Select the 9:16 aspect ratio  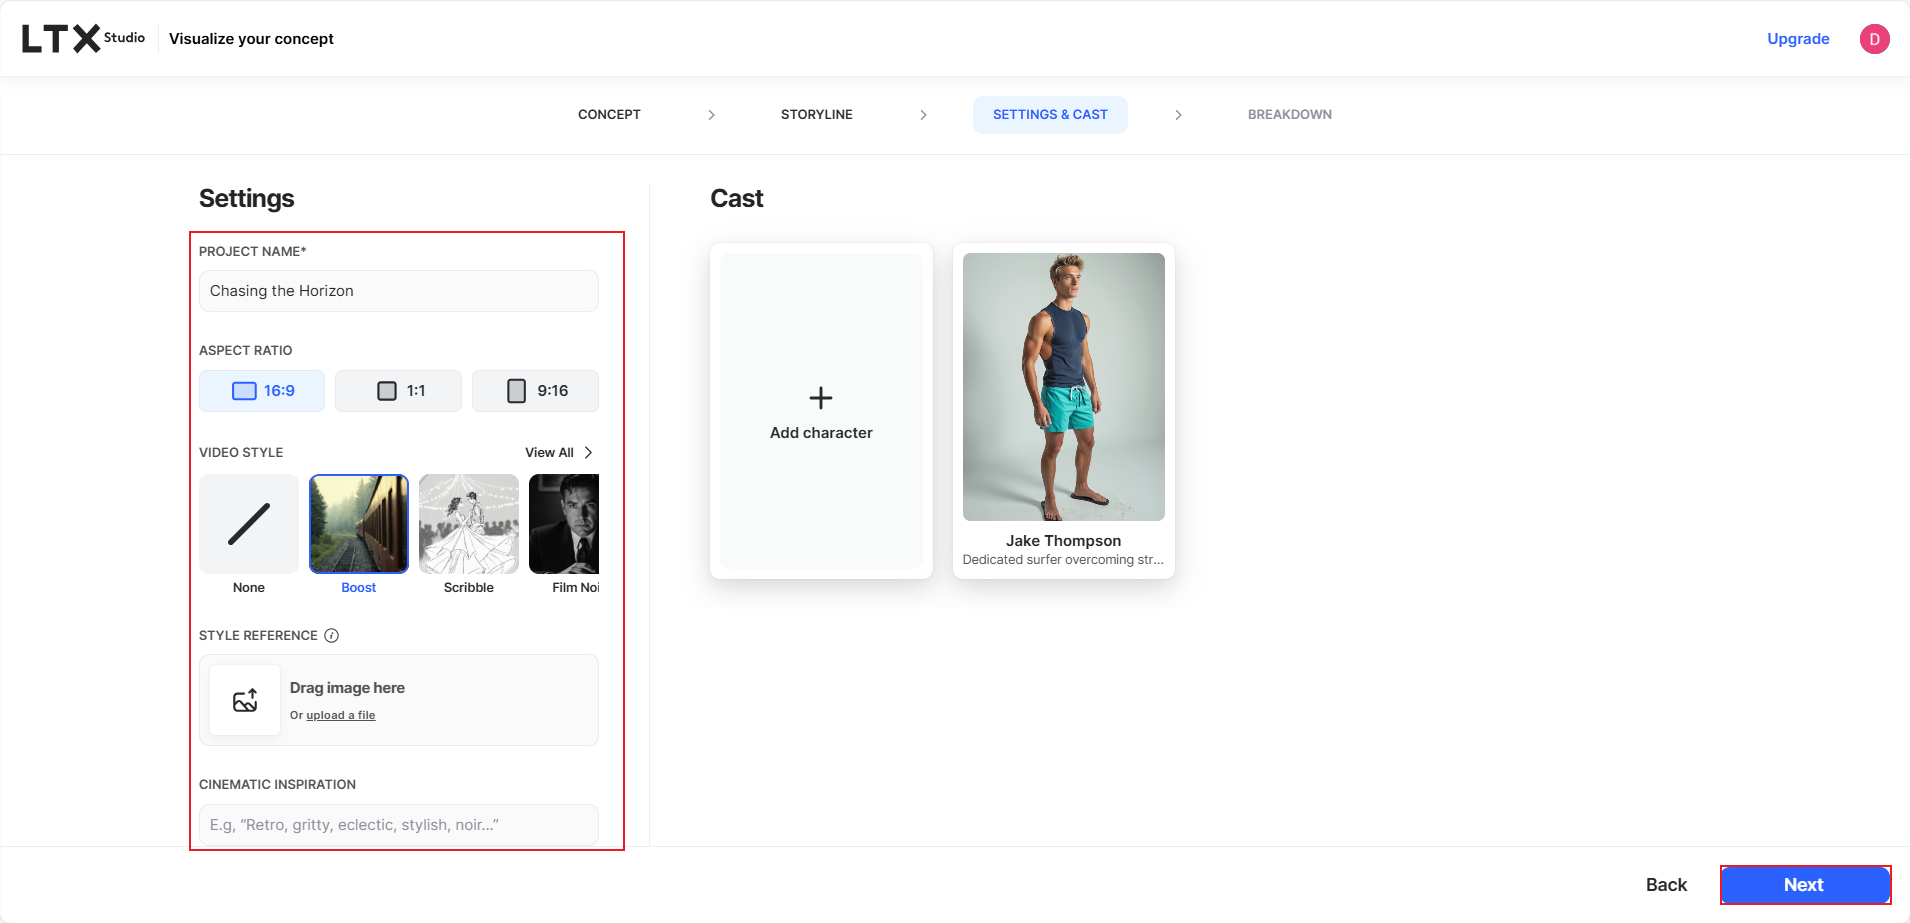(535, 391)
